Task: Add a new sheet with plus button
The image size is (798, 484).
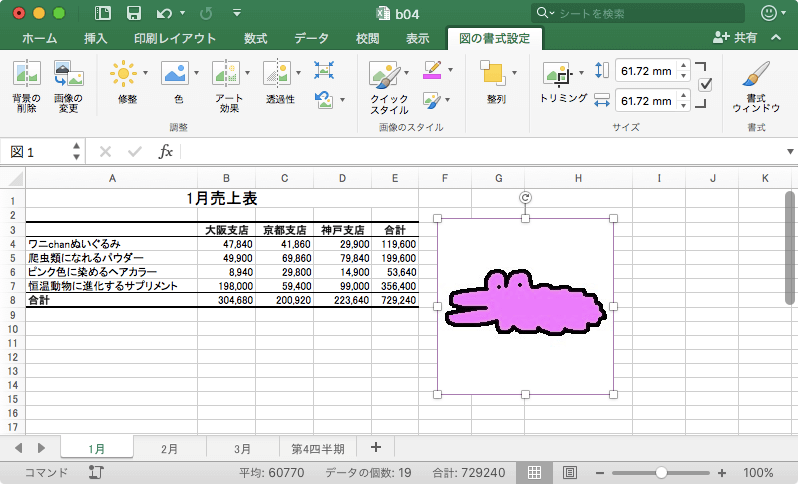Action: click(x=376, y=447)
